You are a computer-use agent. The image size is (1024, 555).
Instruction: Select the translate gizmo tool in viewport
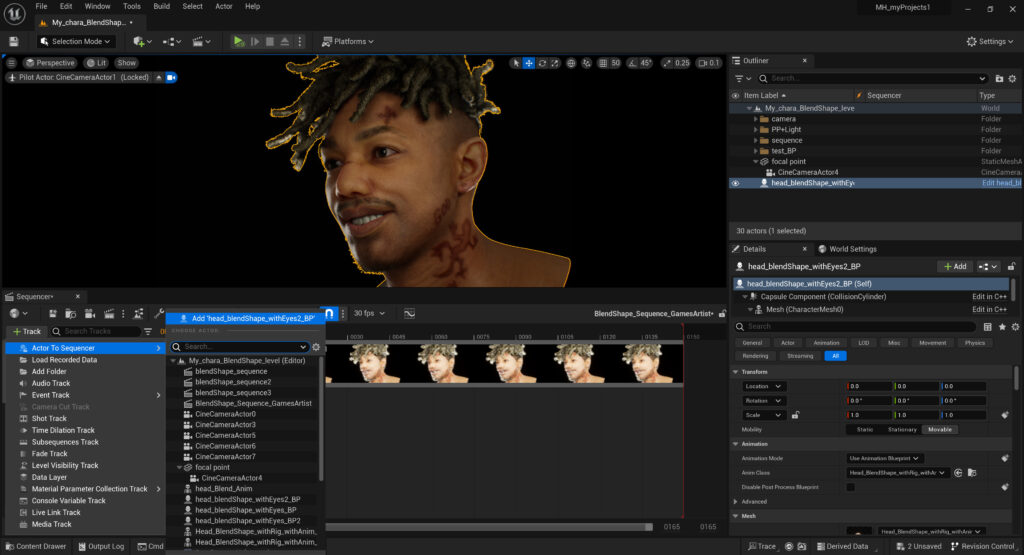(x=529, y=63)
